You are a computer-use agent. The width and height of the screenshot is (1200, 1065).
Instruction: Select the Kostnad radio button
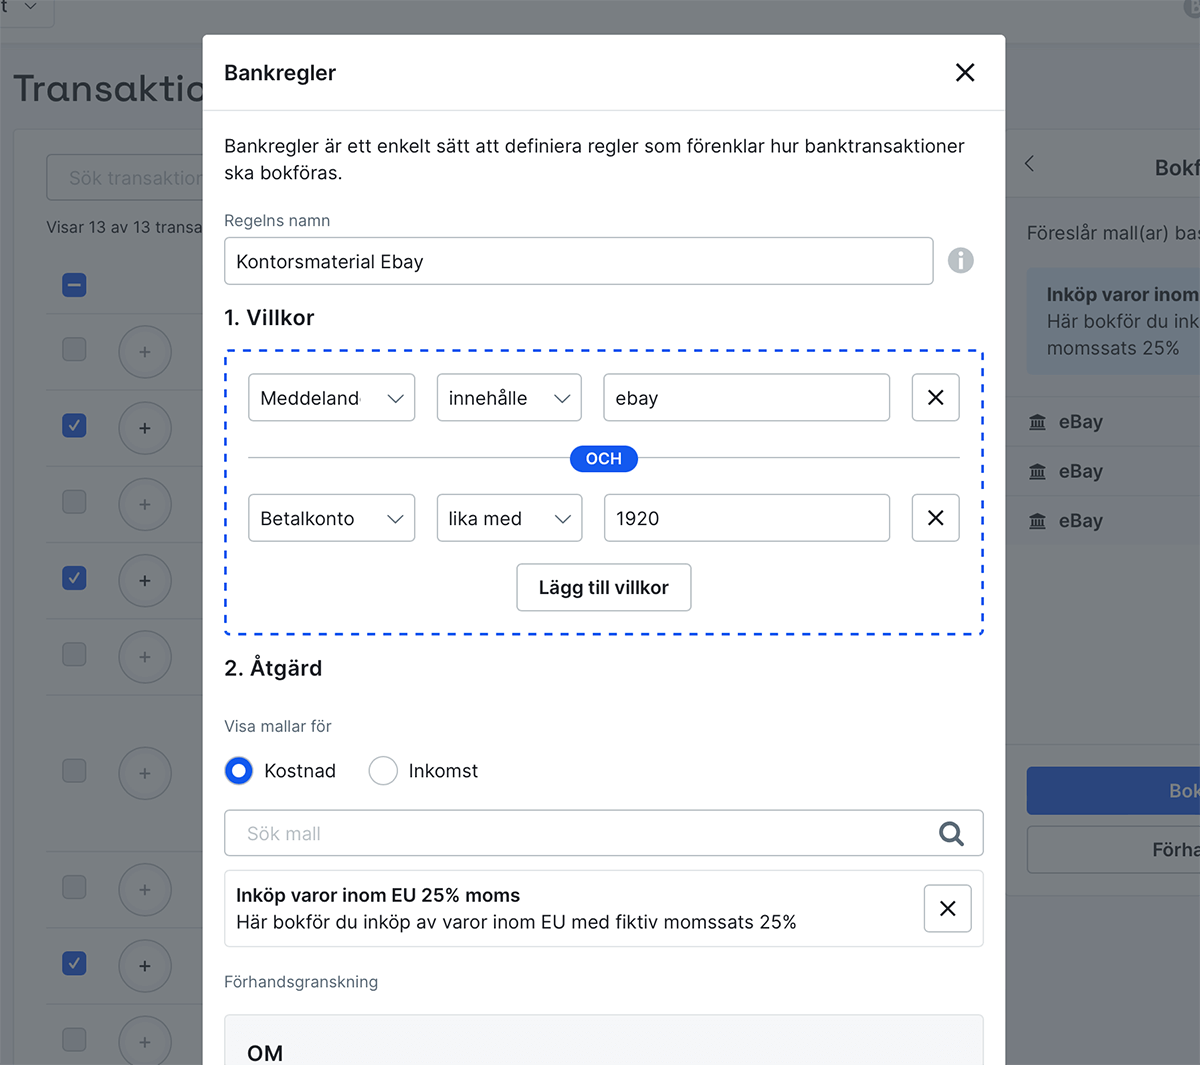(239, 771)
